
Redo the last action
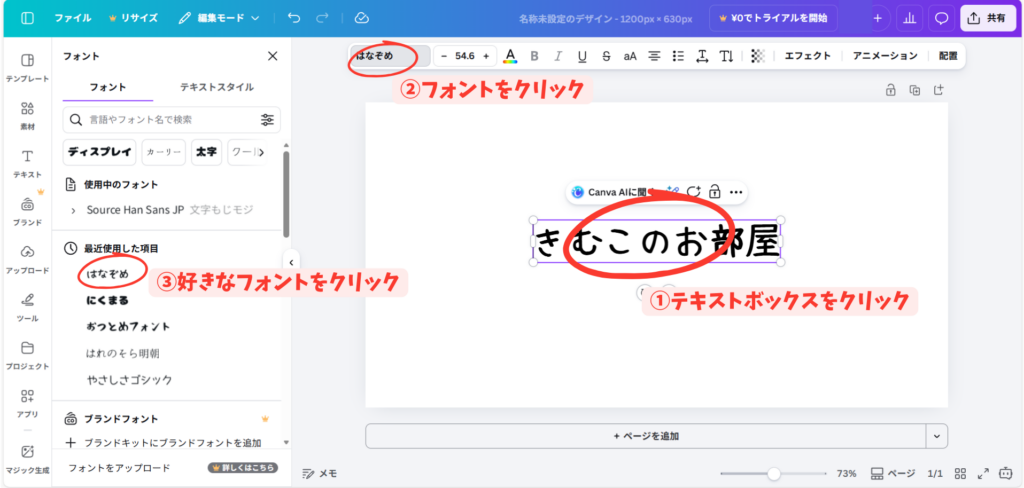[x=322, y=18]
